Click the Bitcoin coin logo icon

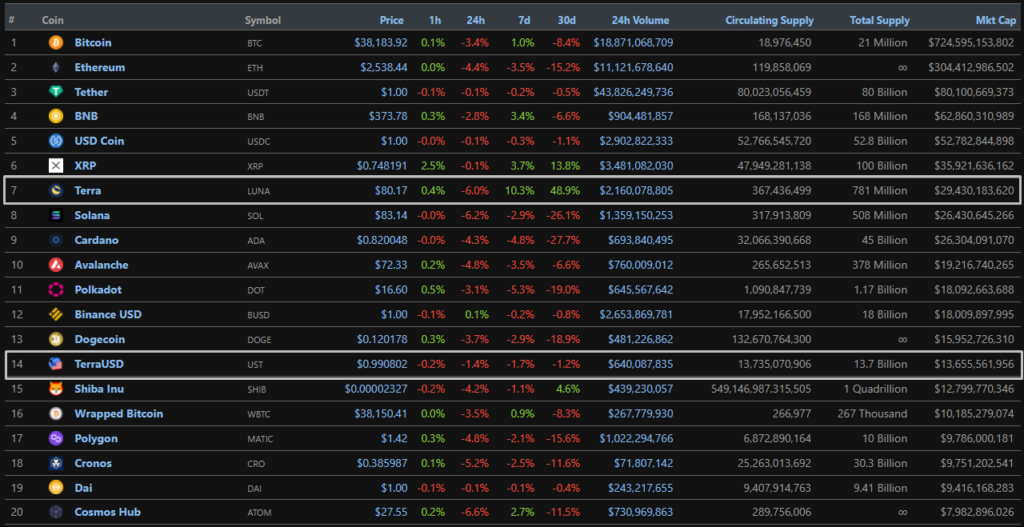click(x=56, y=43)
